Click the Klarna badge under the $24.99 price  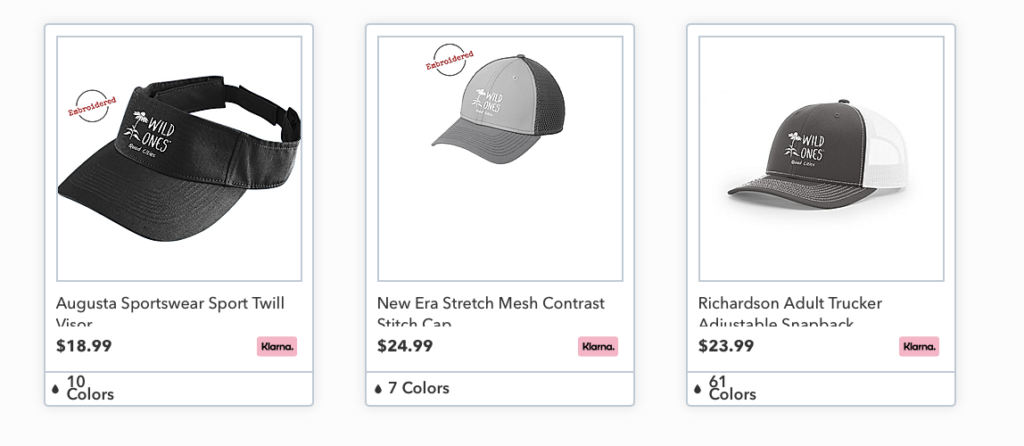[598, 347]
